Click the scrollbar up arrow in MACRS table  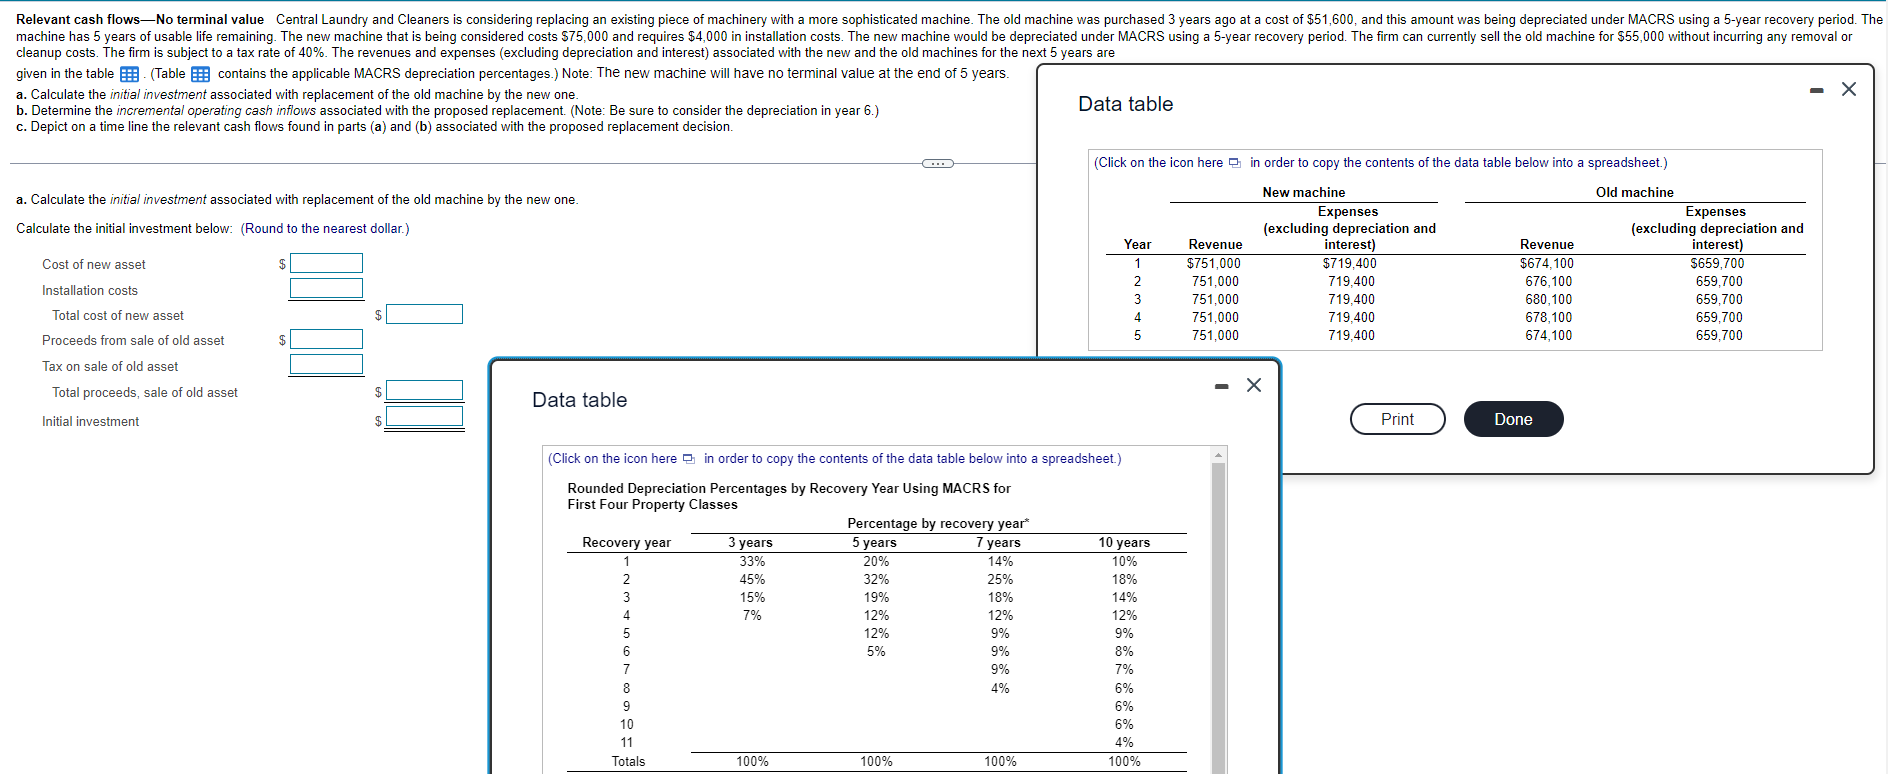click(1218, 455)
